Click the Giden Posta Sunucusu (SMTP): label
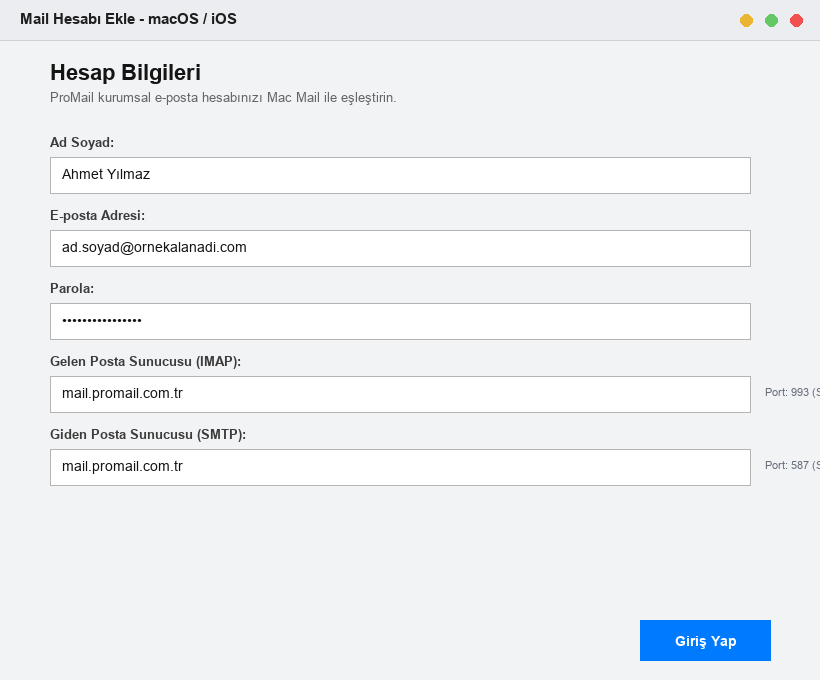The height and width of the screenshot is (680, 820). click(148, 435)
